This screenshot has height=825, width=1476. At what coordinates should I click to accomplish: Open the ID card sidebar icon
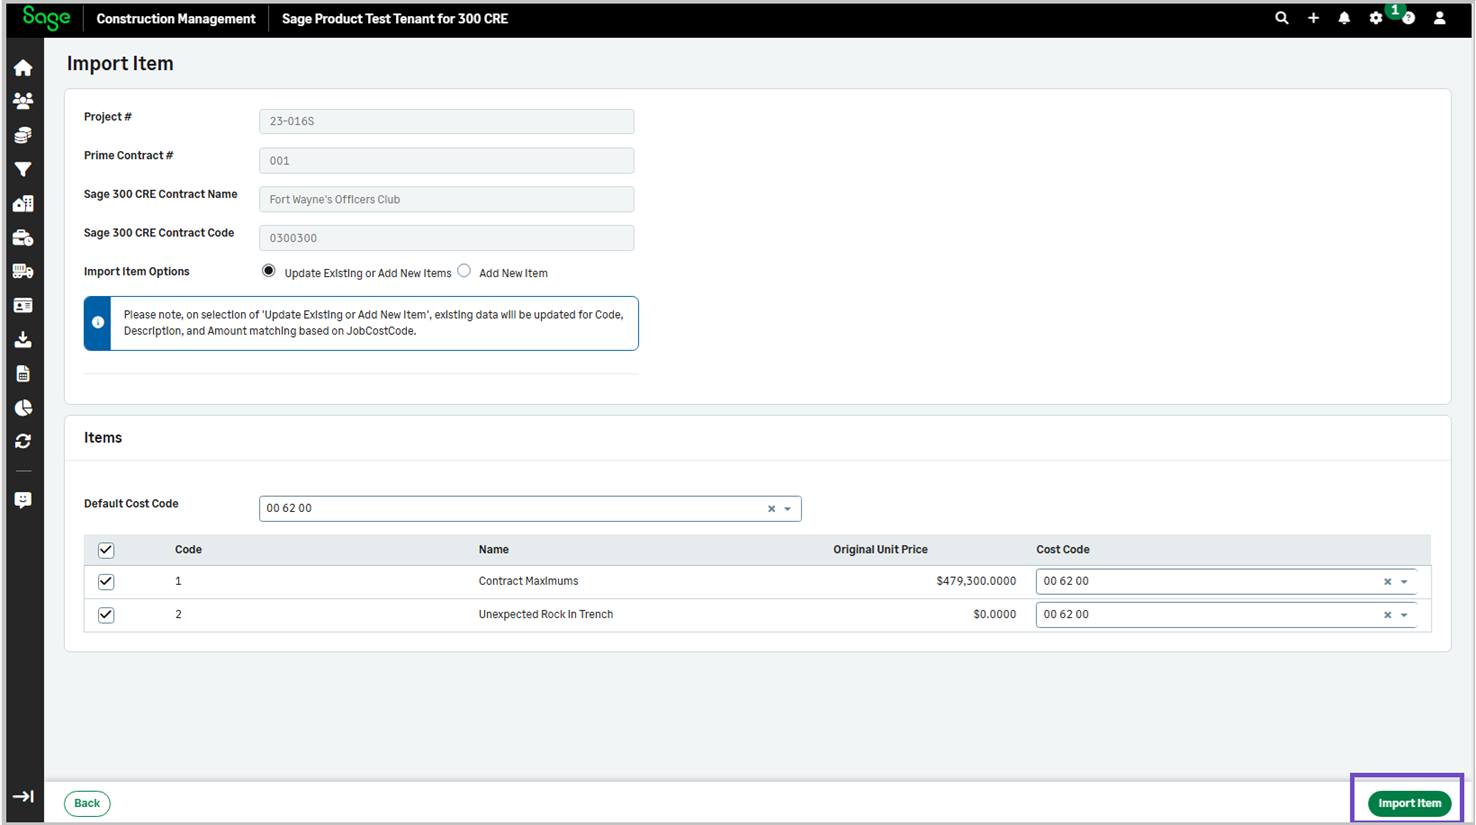coord(23,305)
